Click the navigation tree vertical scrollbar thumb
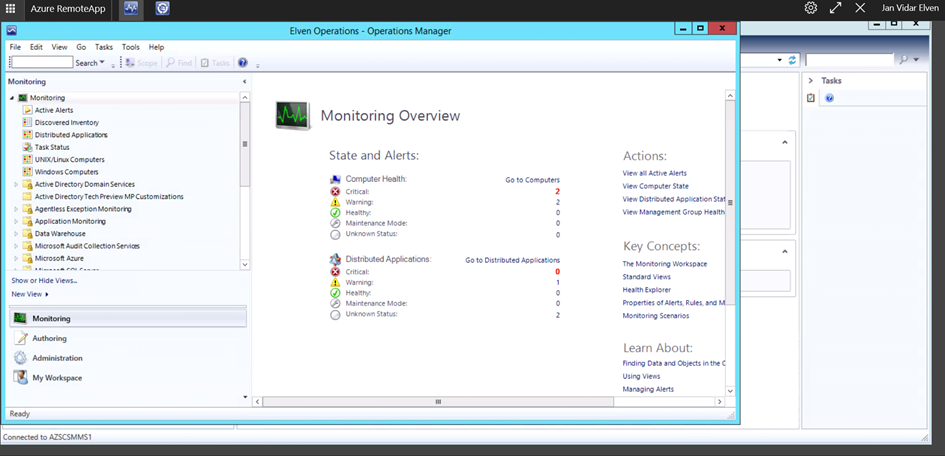 point(245,144)
